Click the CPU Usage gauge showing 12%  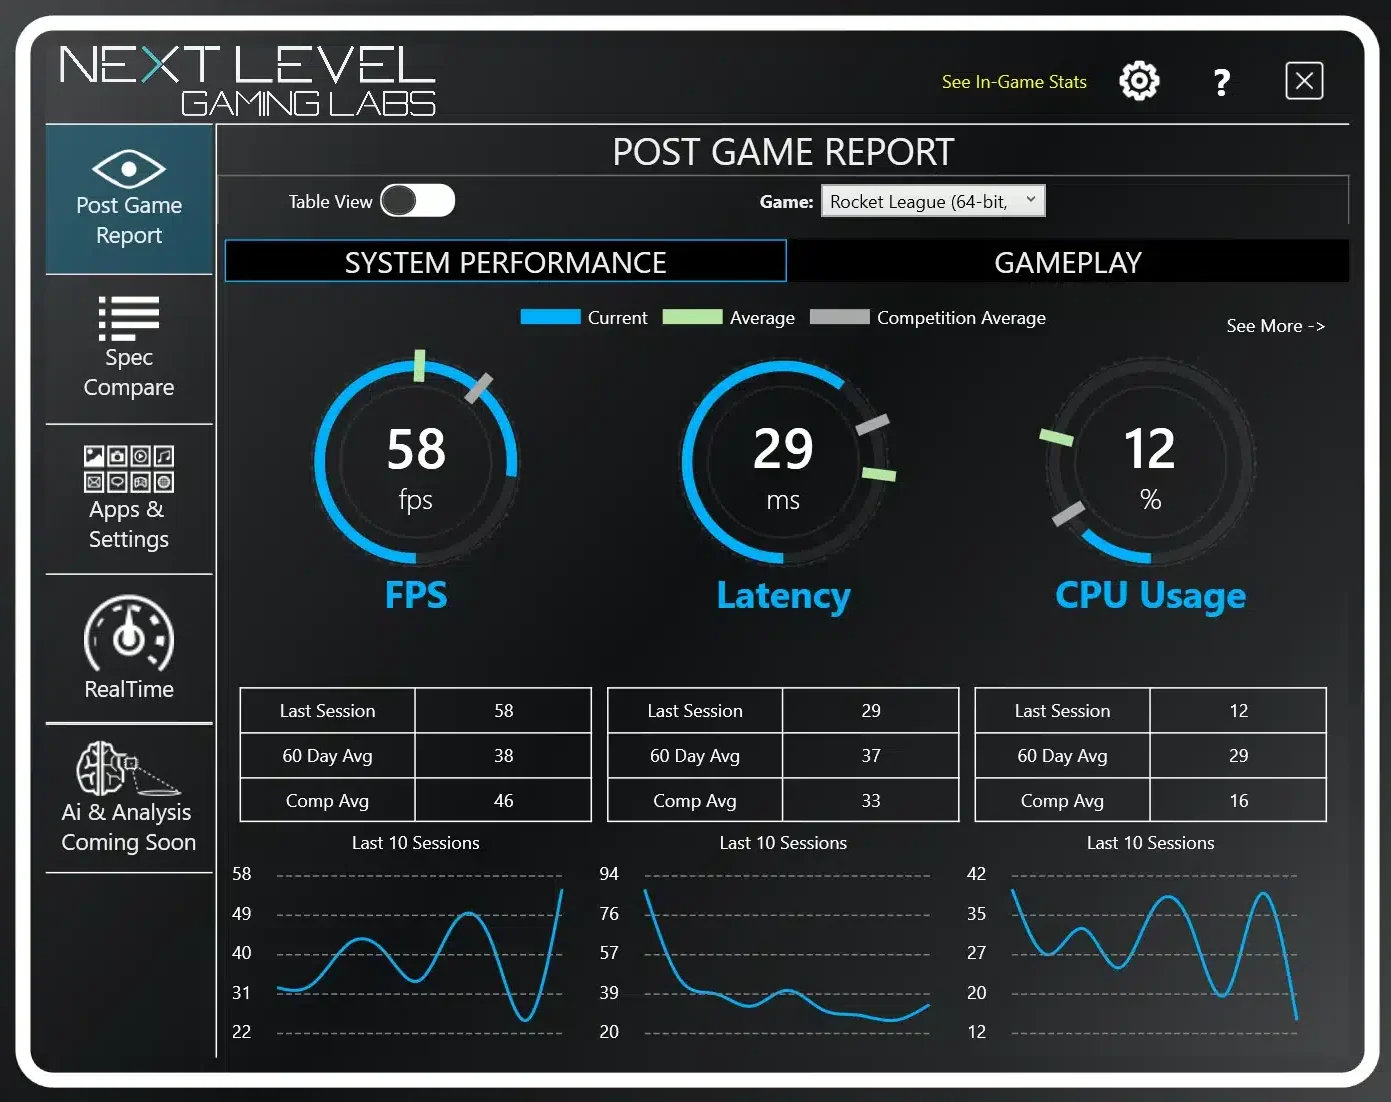coord(1150,462)
